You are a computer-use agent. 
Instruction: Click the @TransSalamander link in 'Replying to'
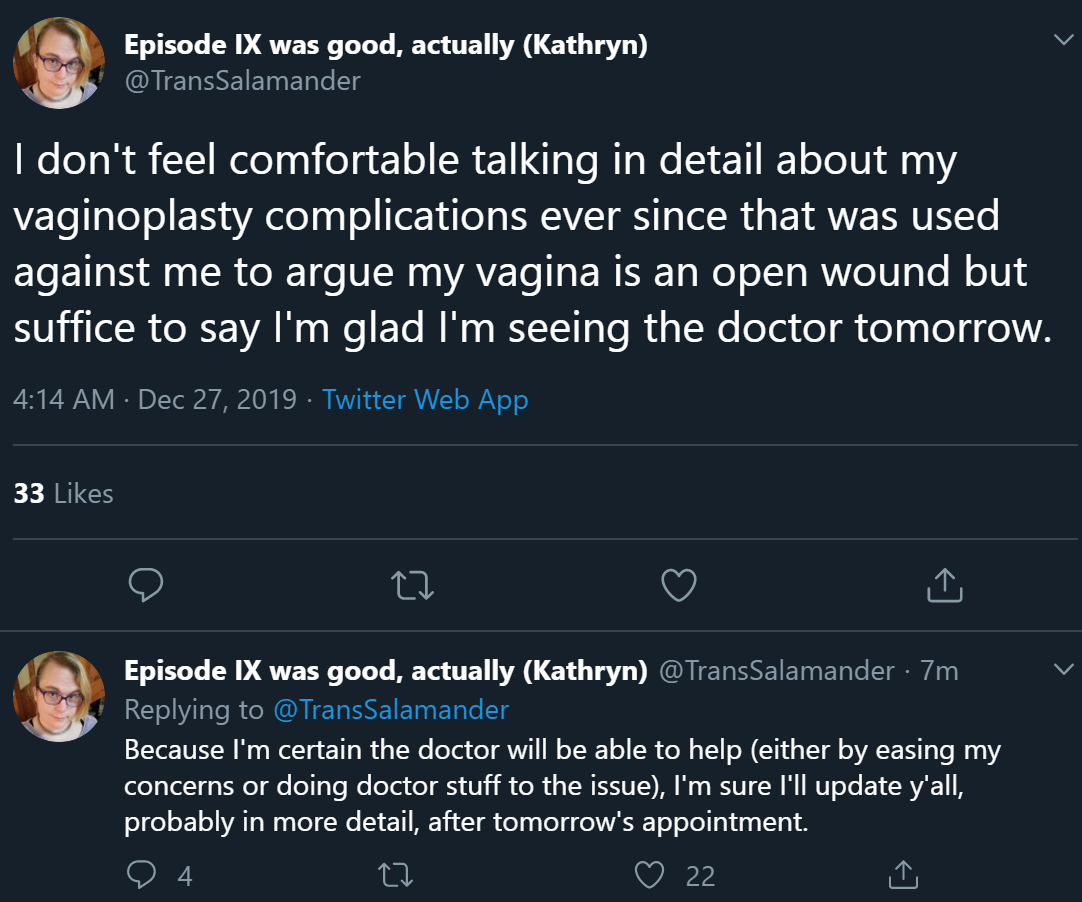click(391, 709)
